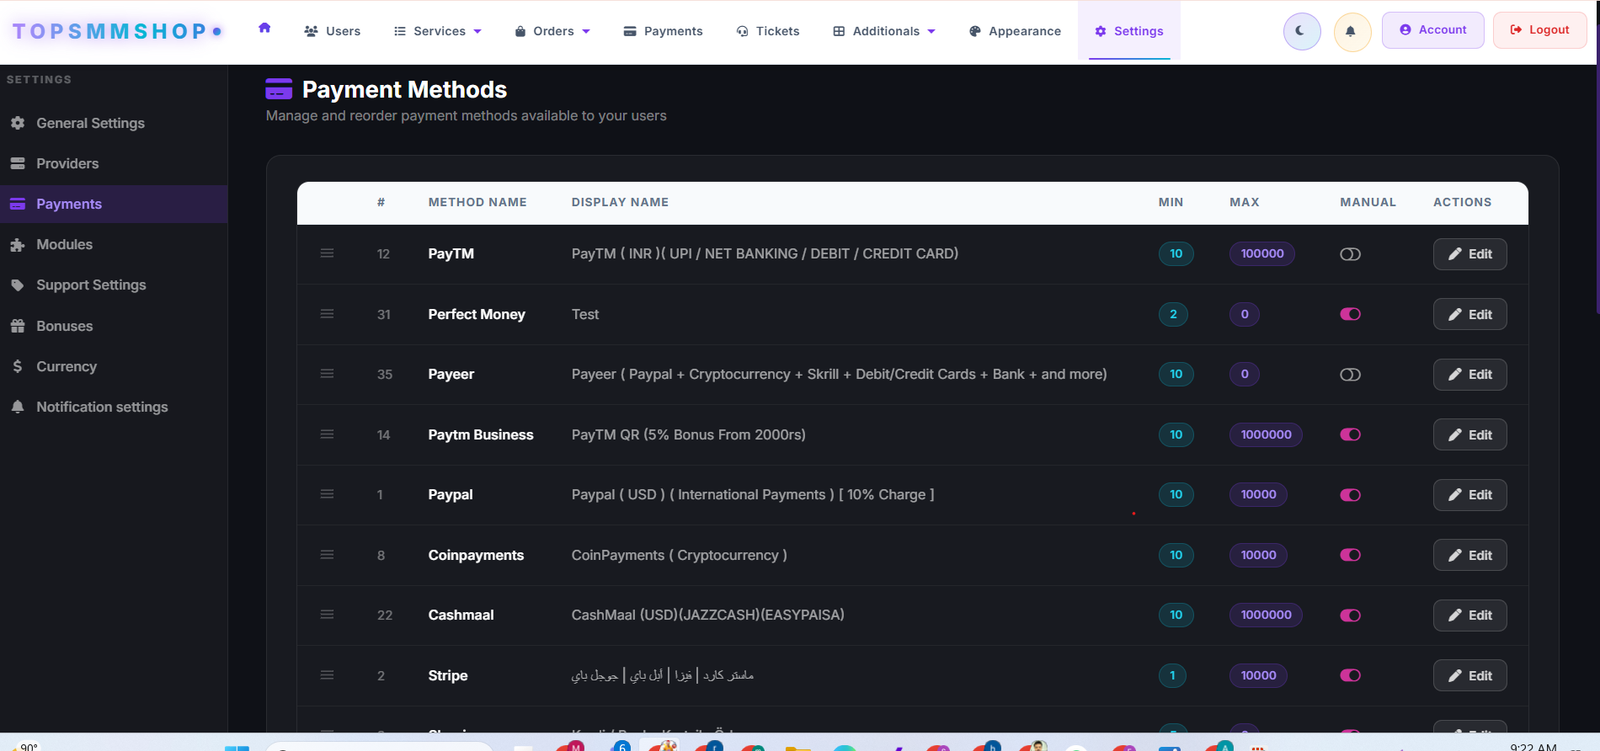Click the PayTM max value 100000
Screen dimensions: 1600x751
click(x=1262, y=254)
